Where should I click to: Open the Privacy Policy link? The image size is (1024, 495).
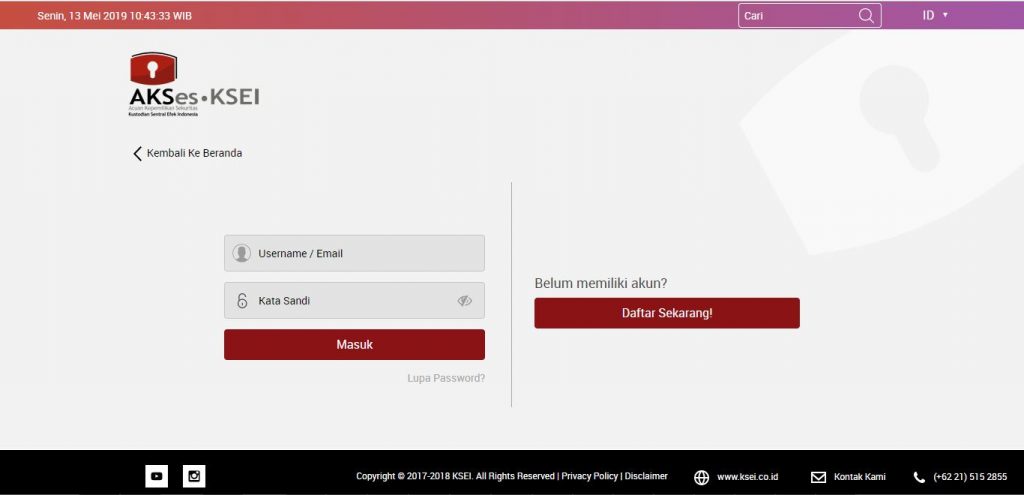point(589,476)
